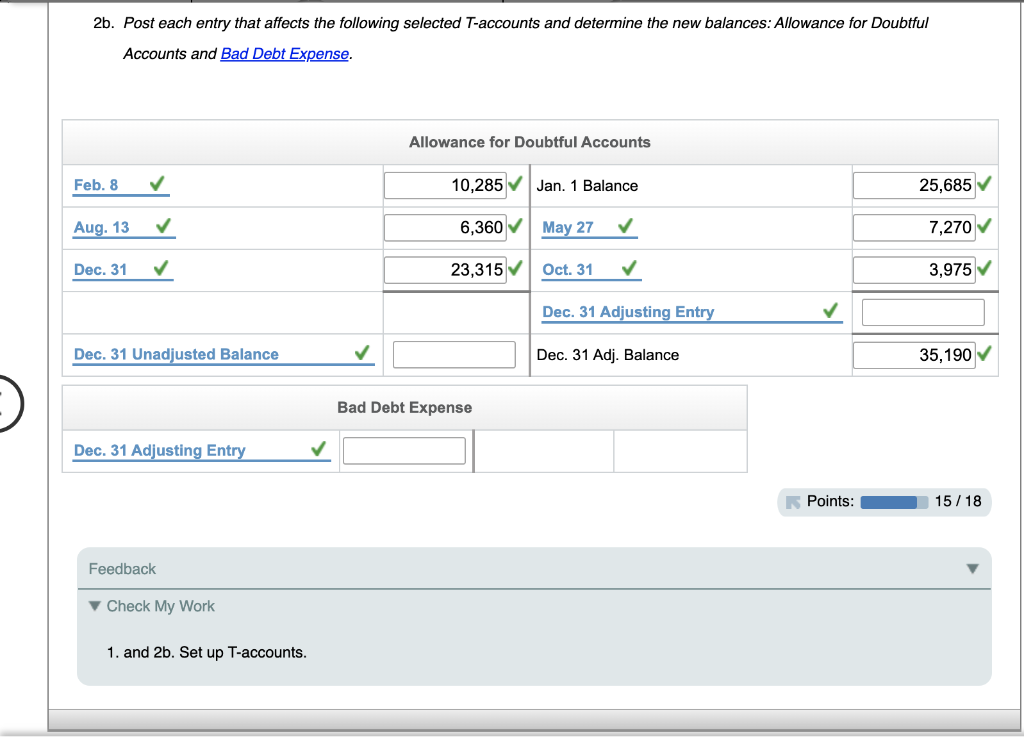
Task: Click the green checkmark beside 6,360
Action: click(515, 226)
